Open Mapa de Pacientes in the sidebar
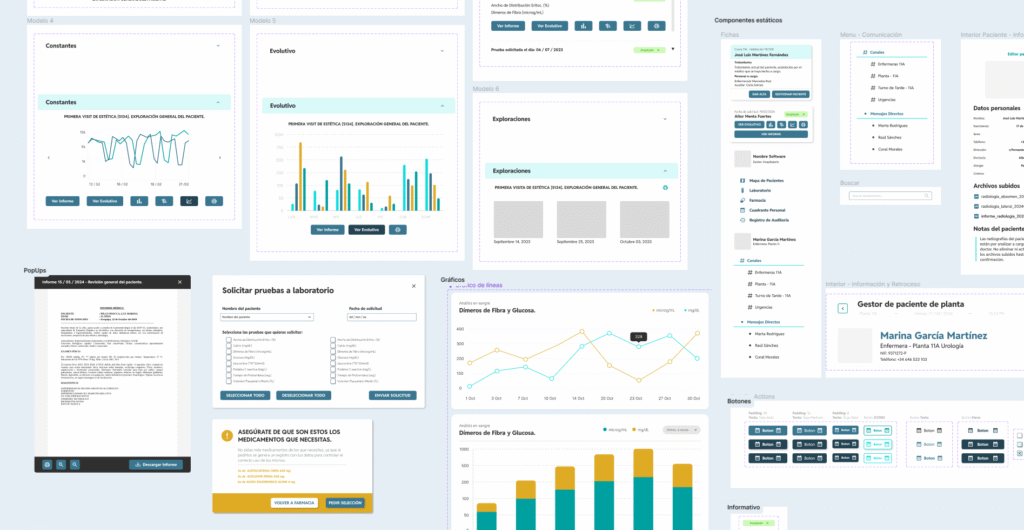The height and width of the screenshot is (530, 1024). click(763, 180)
